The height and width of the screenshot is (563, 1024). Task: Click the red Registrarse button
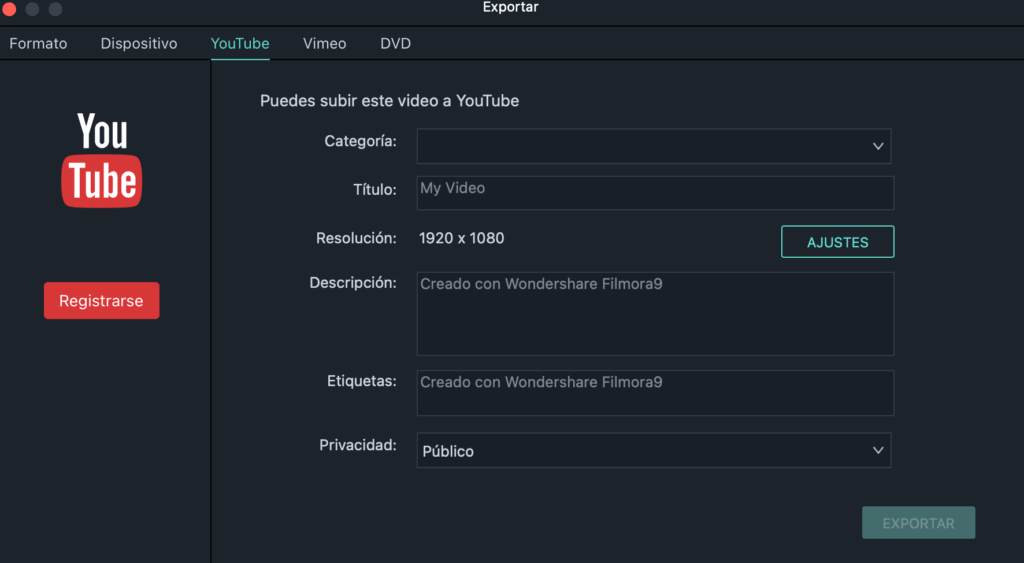(101, 300)
